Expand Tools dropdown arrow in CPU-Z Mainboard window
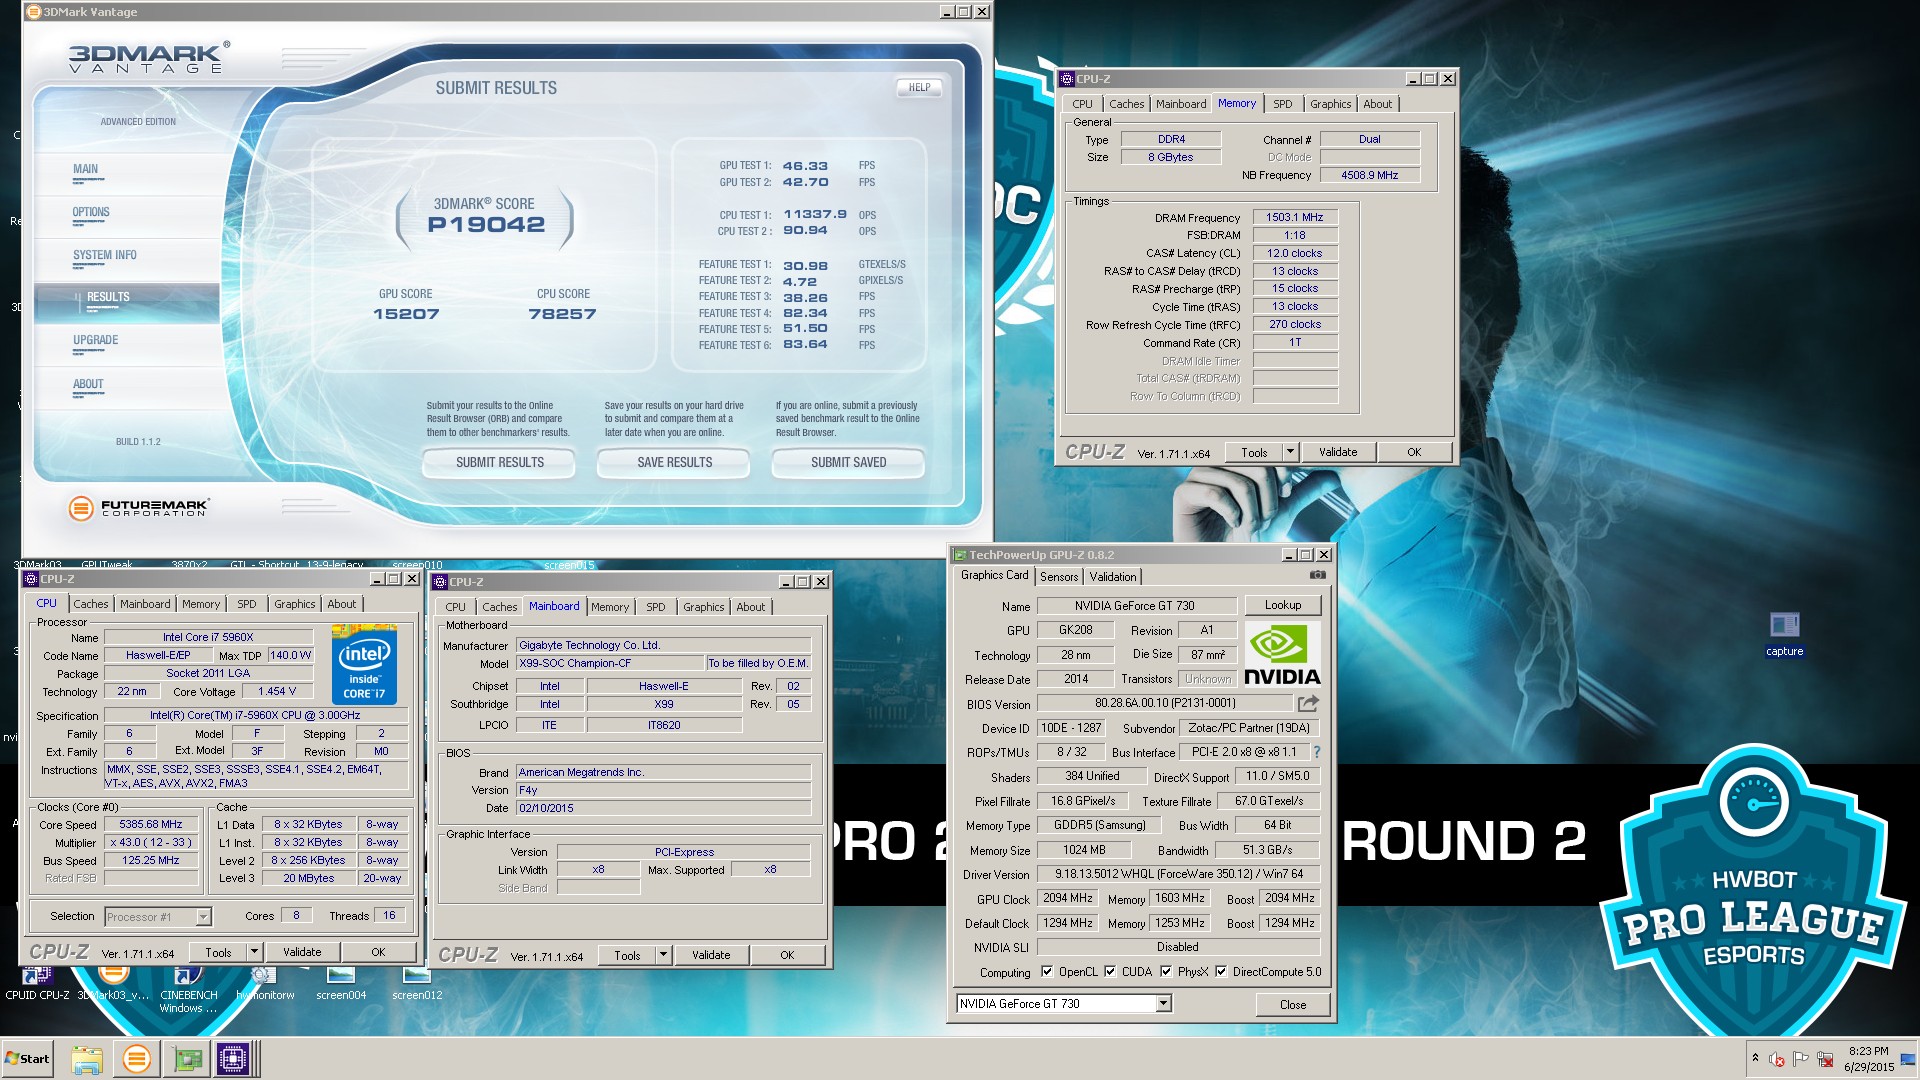Viewport: 1920px width, 1080px height. tap(663, 955)
